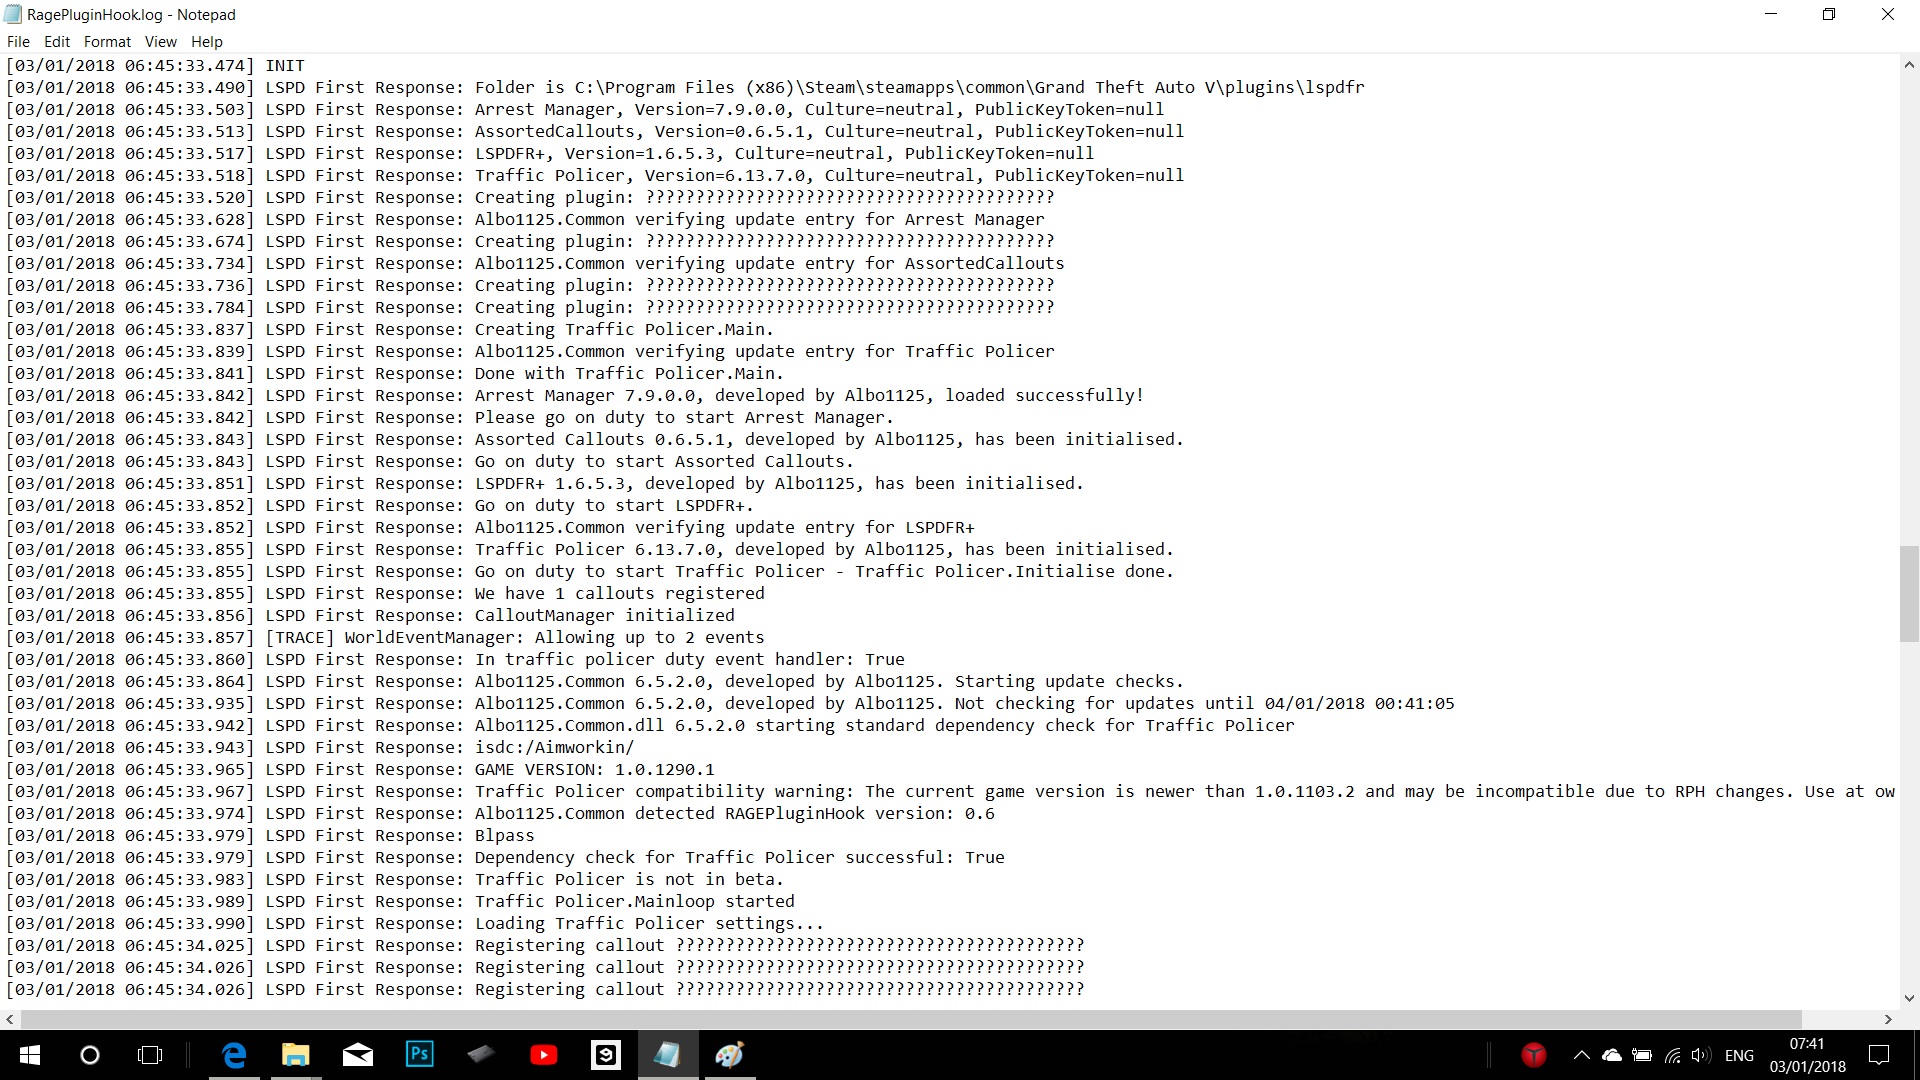The width and height of the screenshot is (1920, 1080).
Task: Open the Format menu
Action: [x=107, y=42]
